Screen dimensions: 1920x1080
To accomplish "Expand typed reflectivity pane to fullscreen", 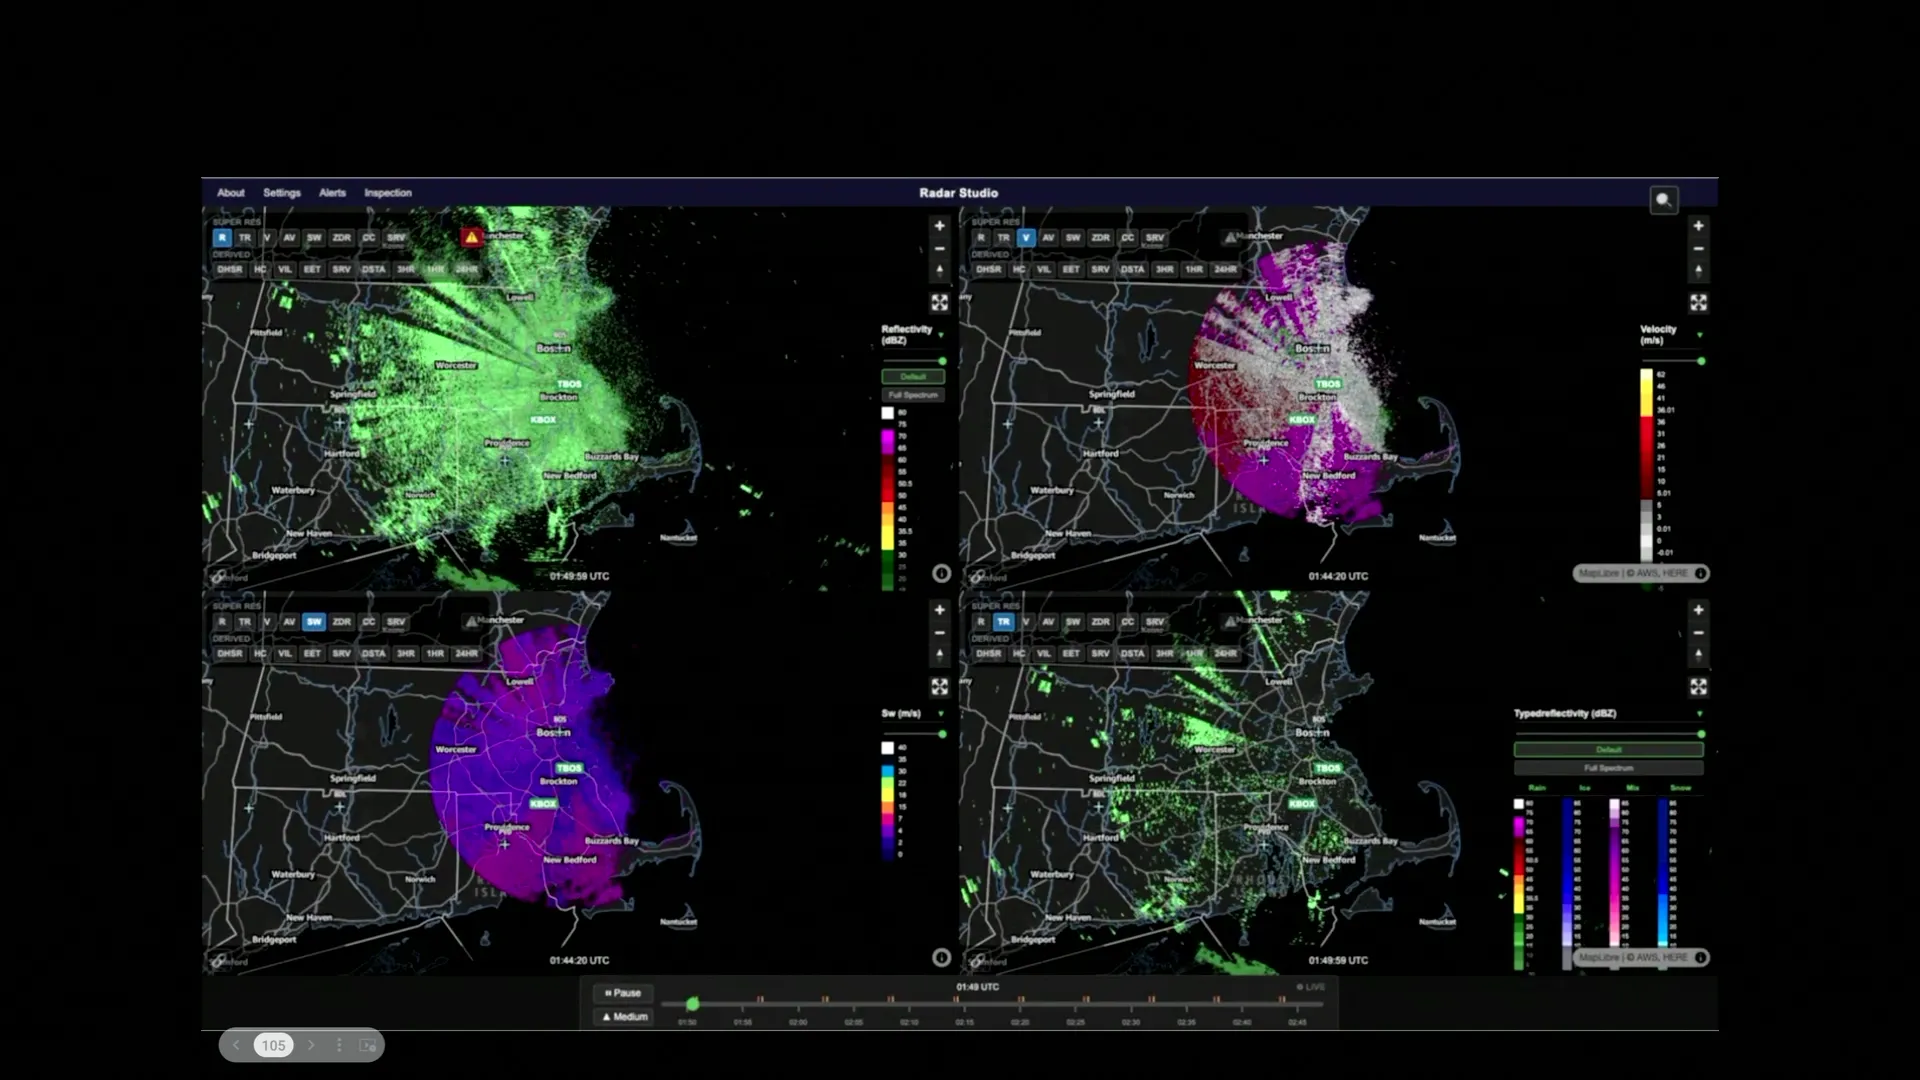I will tap(1698, 686).
